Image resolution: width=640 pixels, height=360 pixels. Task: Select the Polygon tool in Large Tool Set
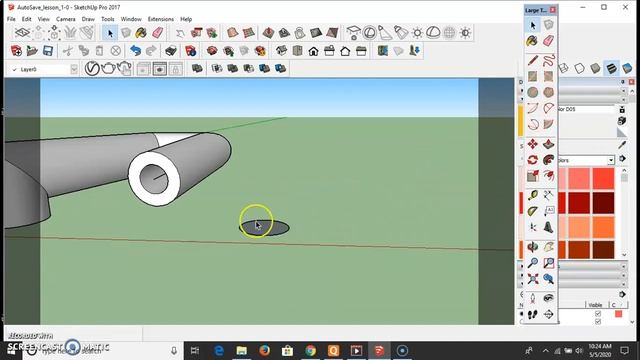tap(549, 92)
